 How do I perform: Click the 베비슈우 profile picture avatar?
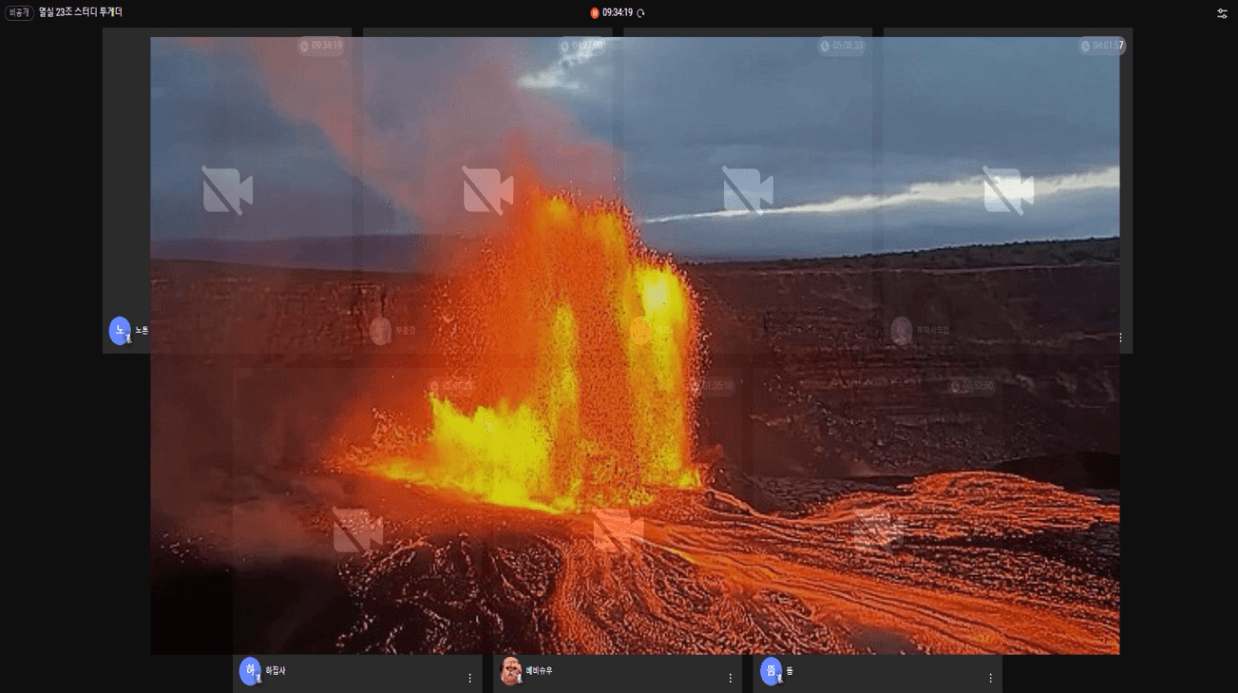(x=510, y=671)
